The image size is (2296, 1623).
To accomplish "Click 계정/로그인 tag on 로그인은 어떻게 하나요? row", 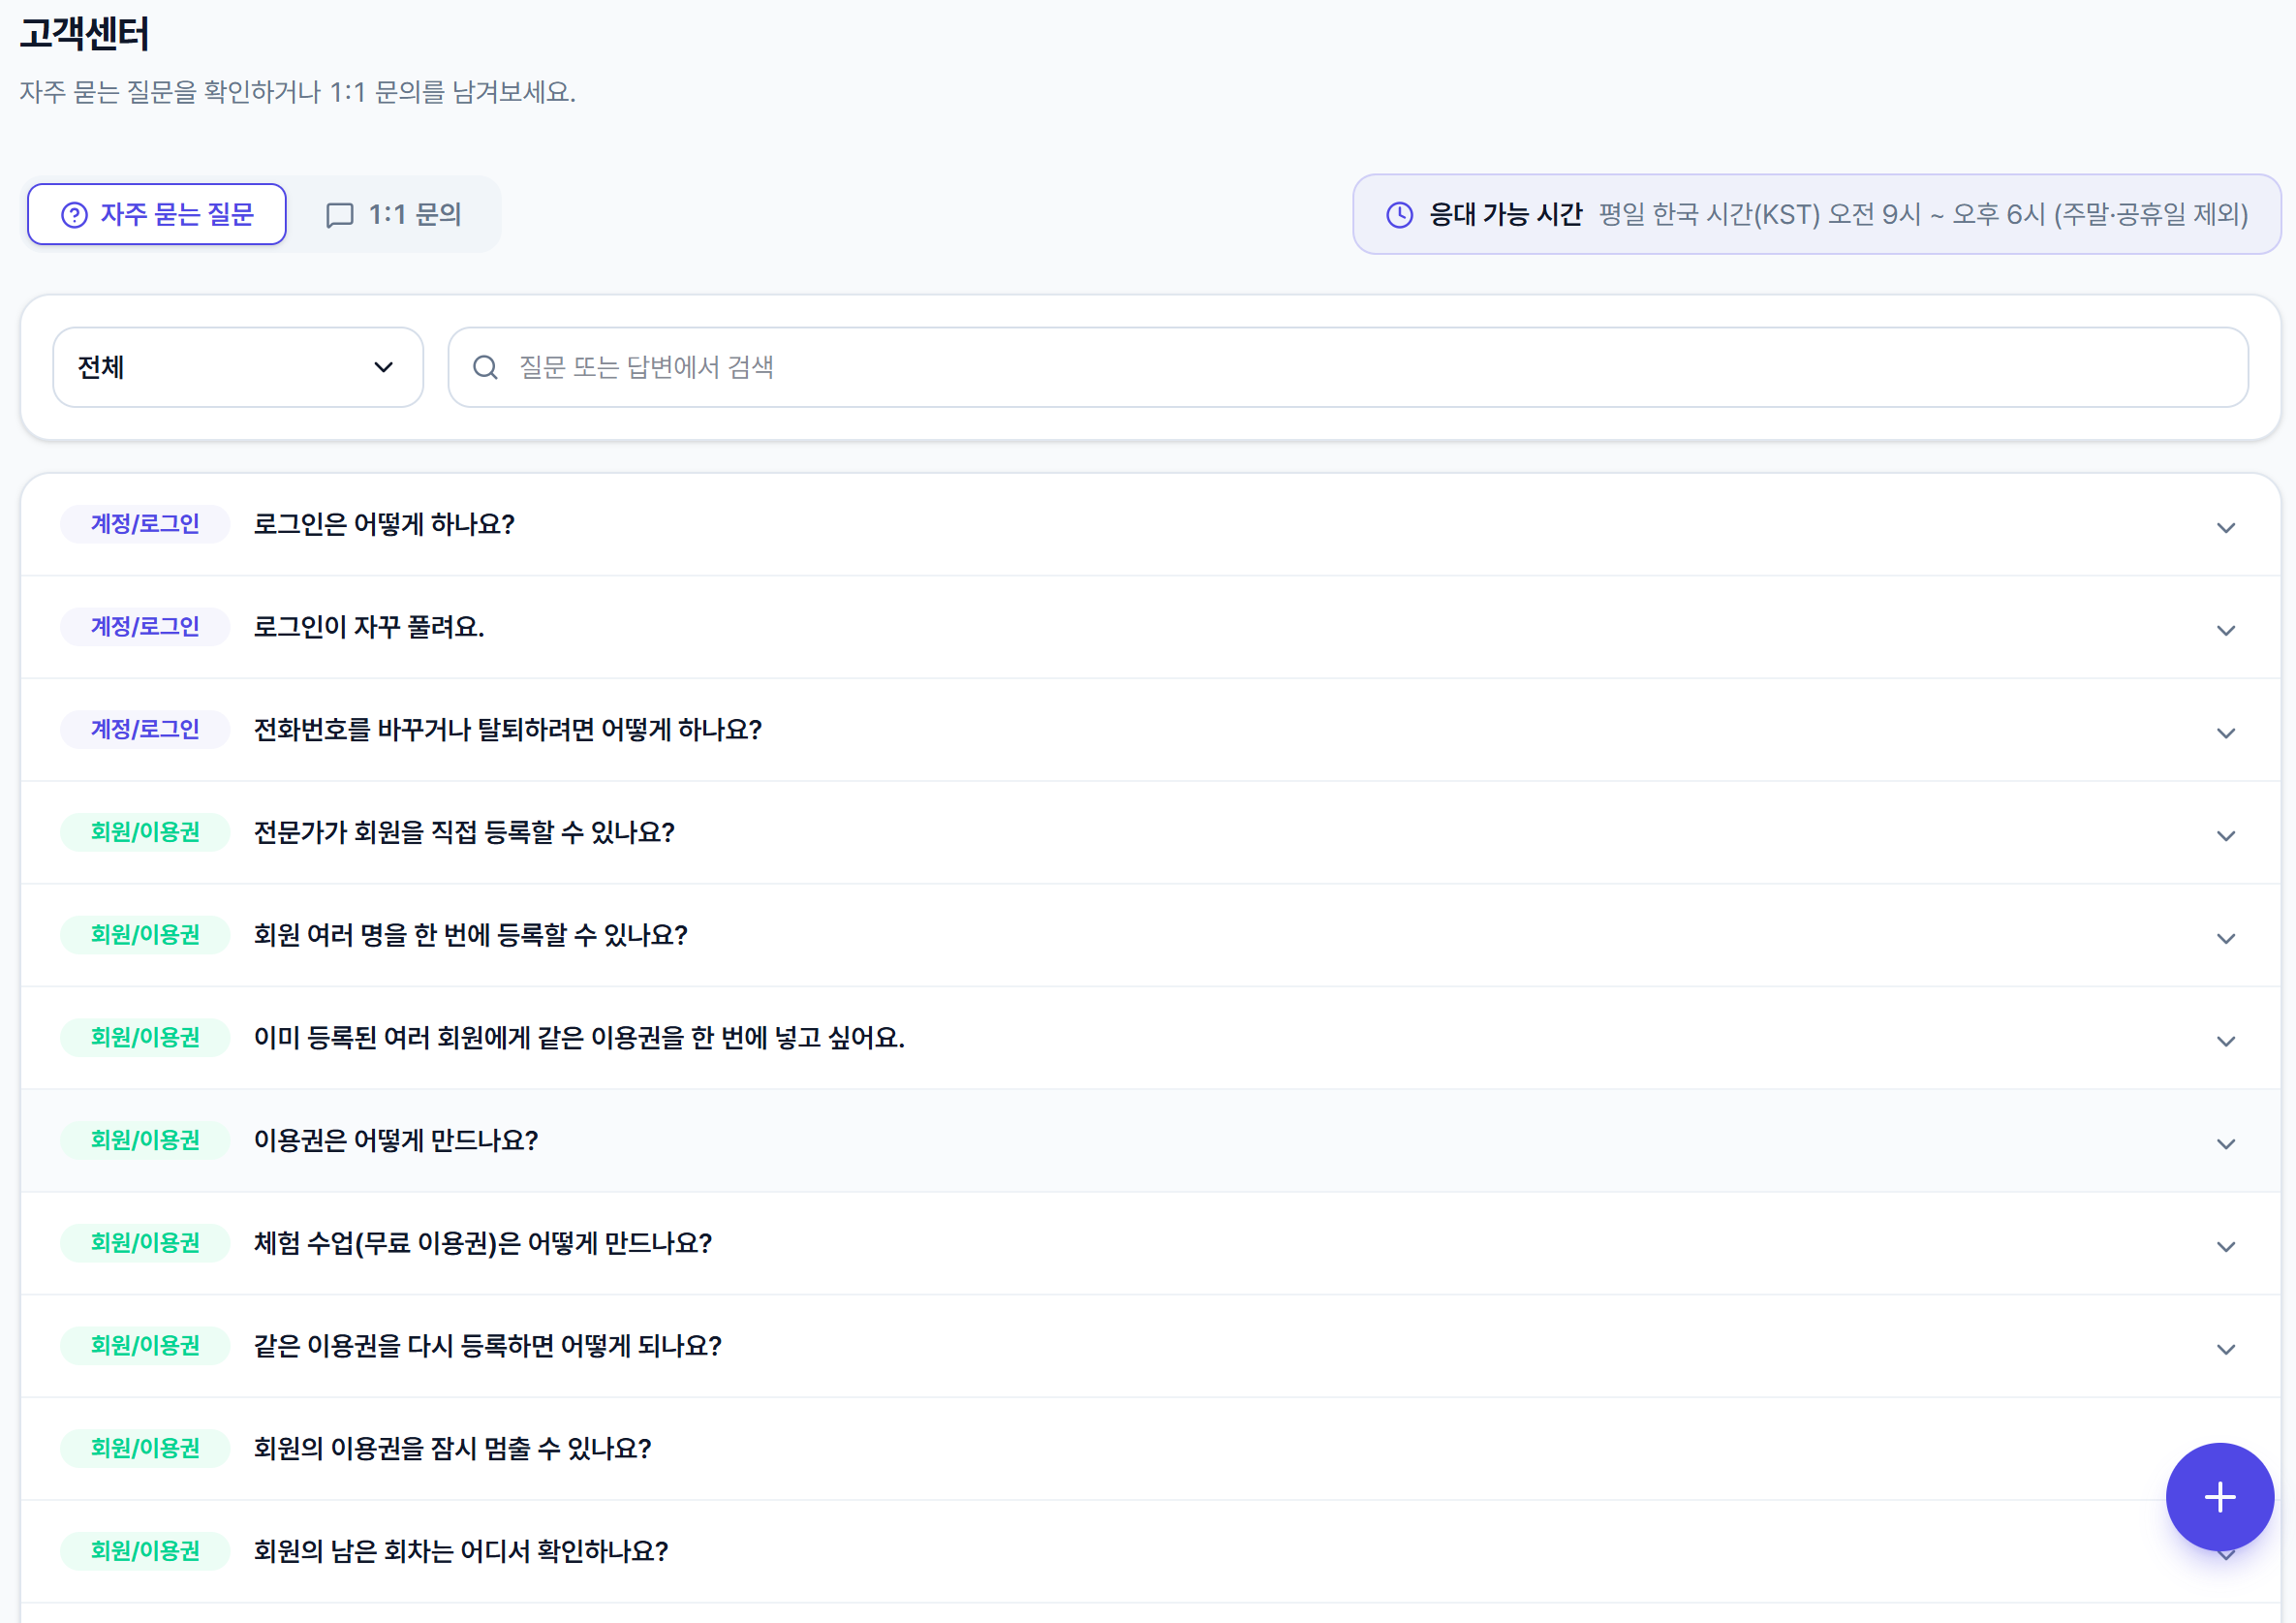I will click(x=145, y=524).
